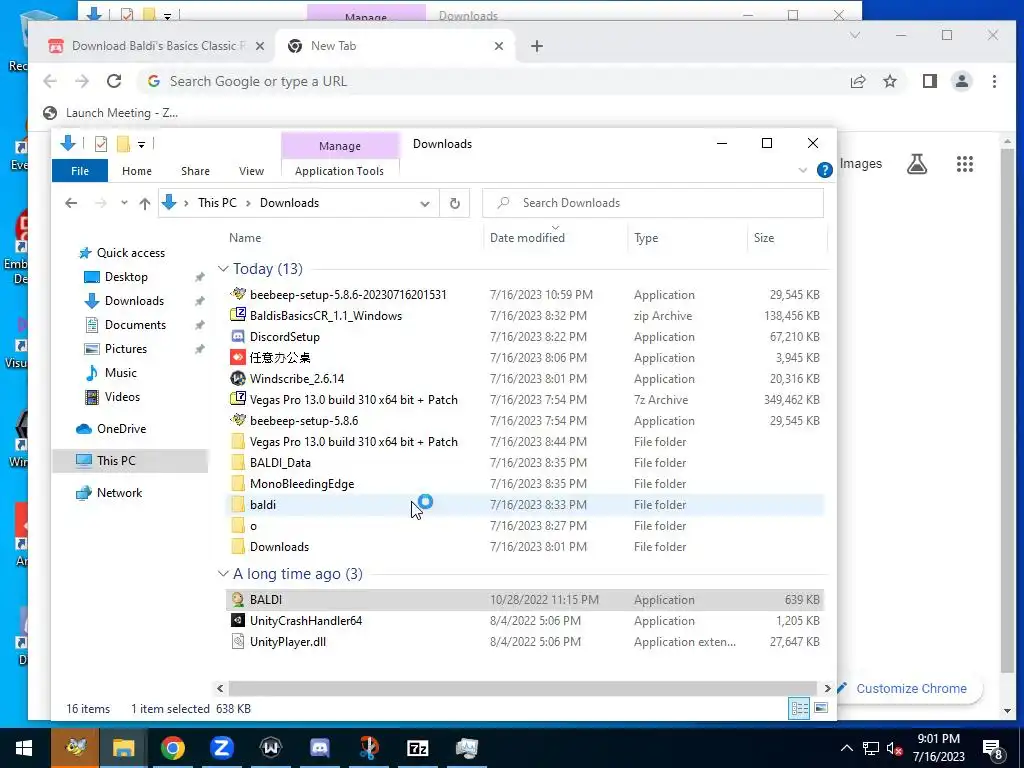Open the Google apps grid icon
The width and height of the screenshot is (1024, 768).
pyautogui.click(x=965, y=164)
